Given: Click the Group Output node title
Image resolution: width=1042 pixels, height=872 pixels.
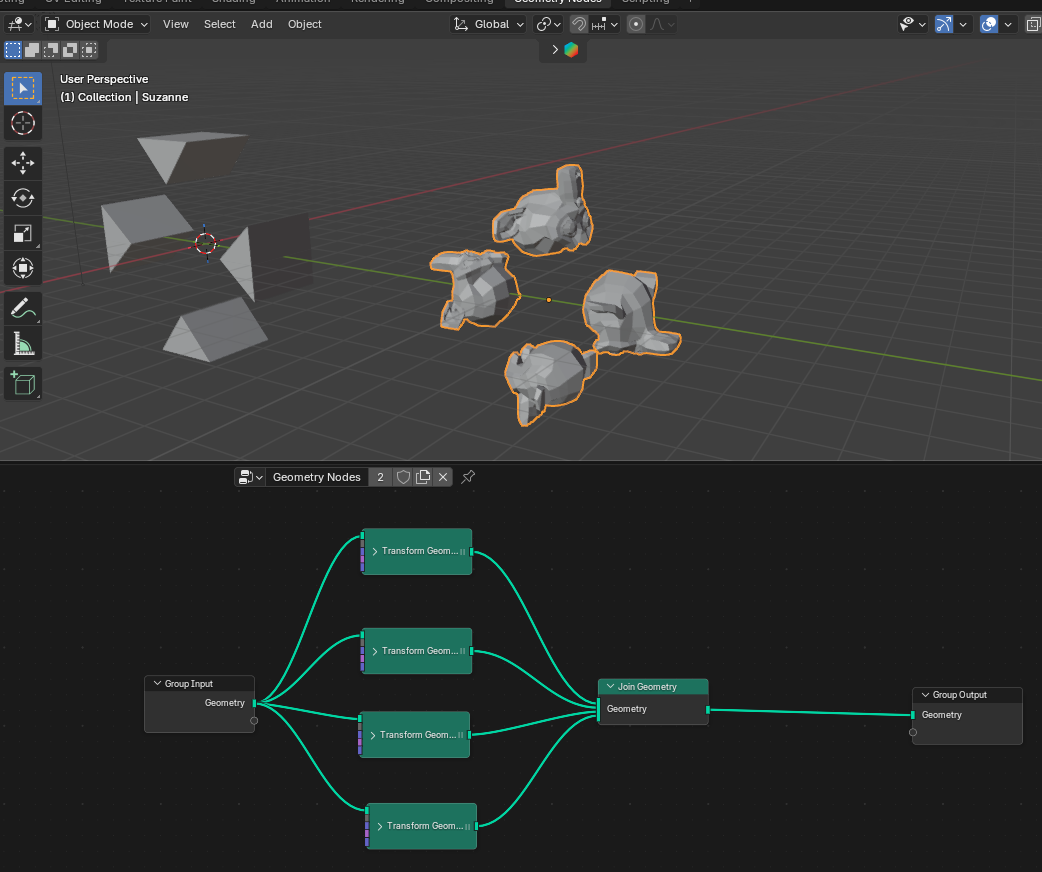Looking at the screenshot, I should point(960,695).
